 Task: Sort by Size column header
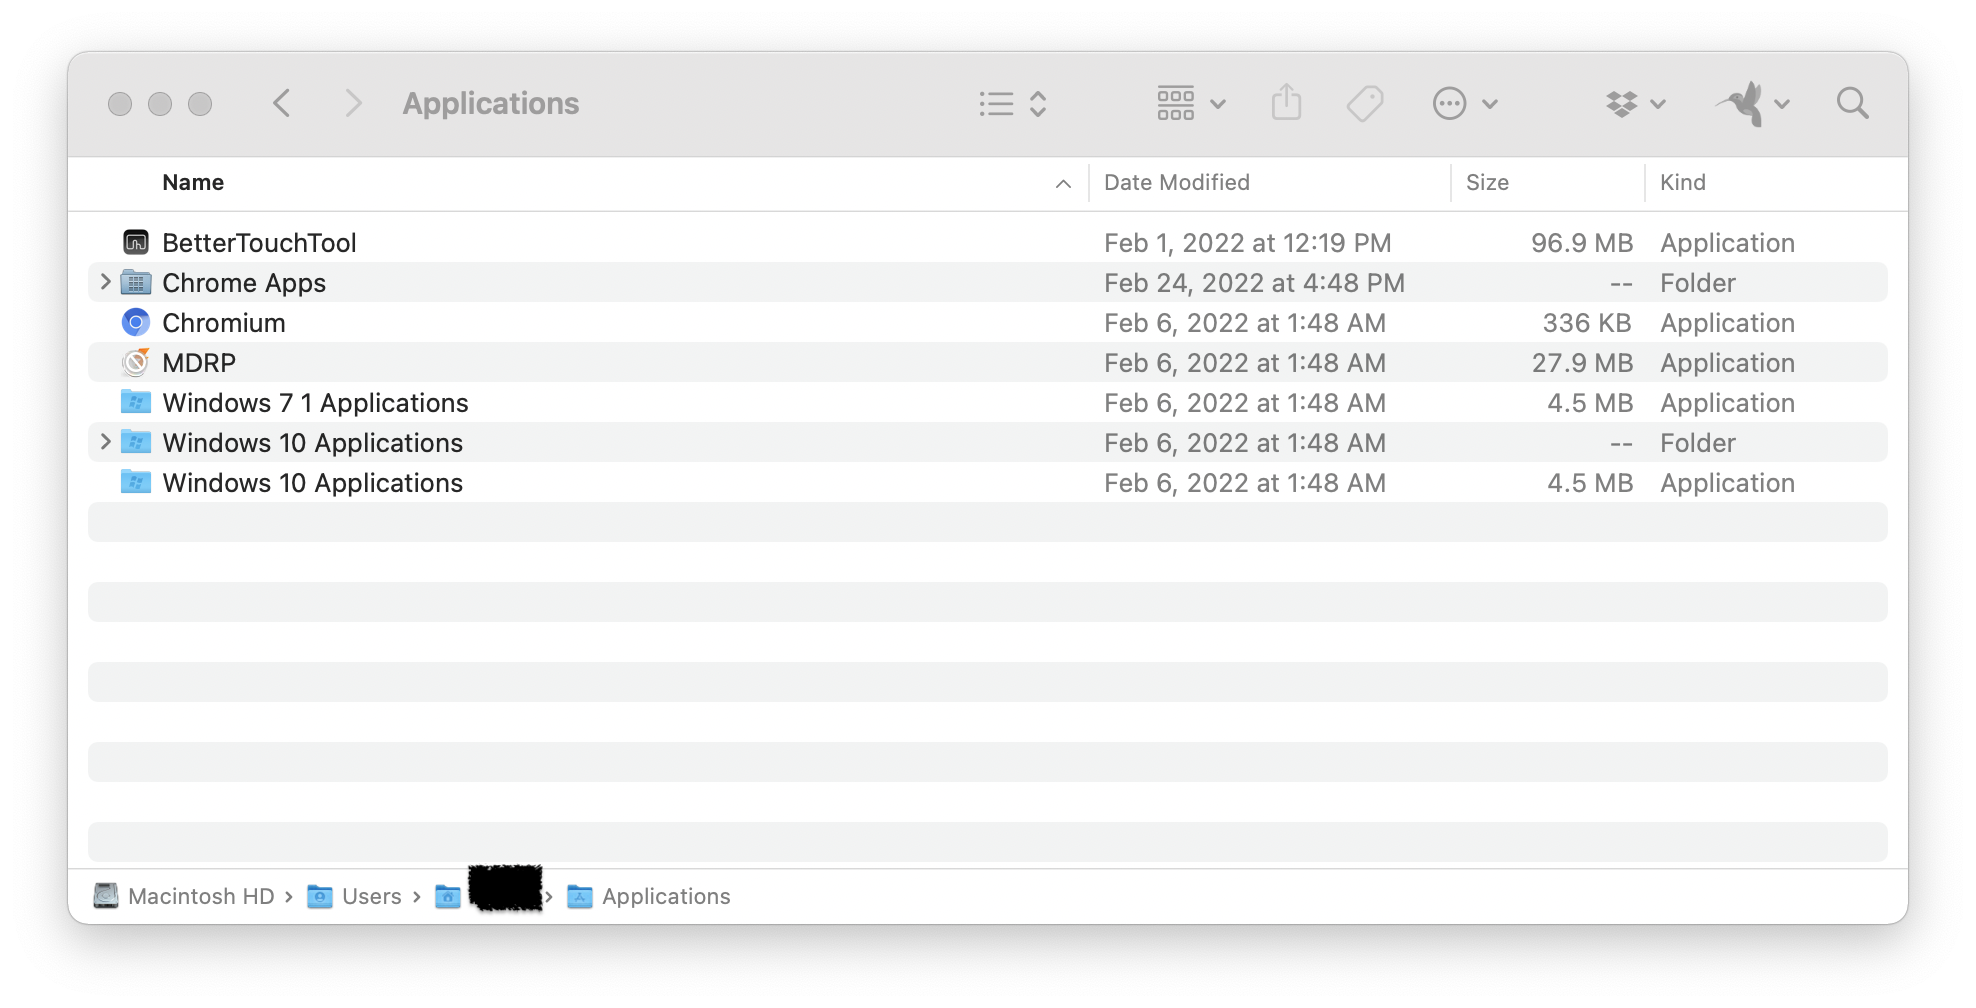(x=1487, y=182)
